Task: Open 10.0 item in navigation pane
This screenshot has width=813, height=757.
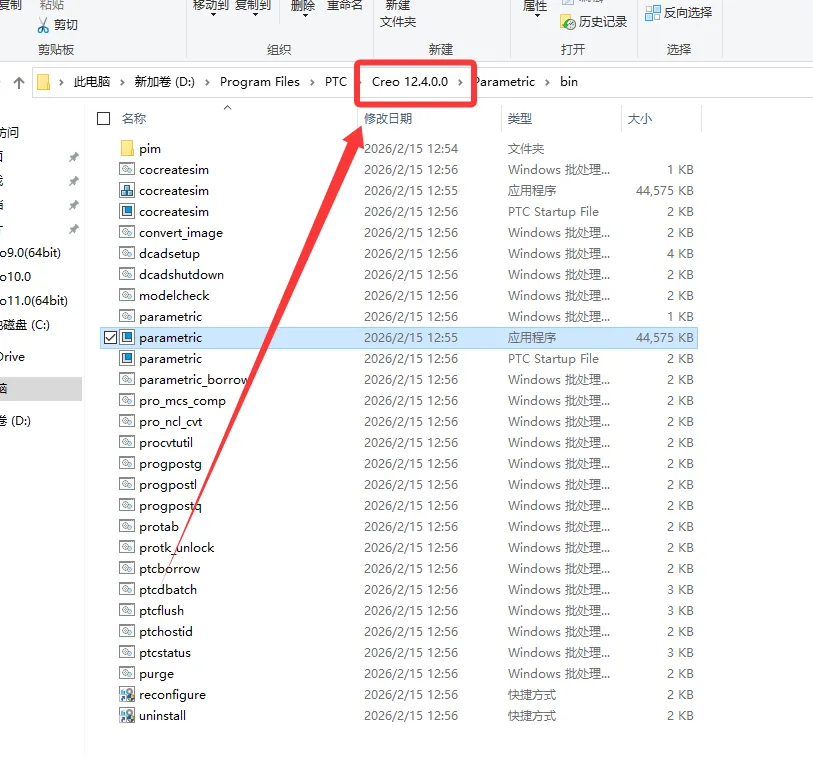Action: click(x=16, y=277)
